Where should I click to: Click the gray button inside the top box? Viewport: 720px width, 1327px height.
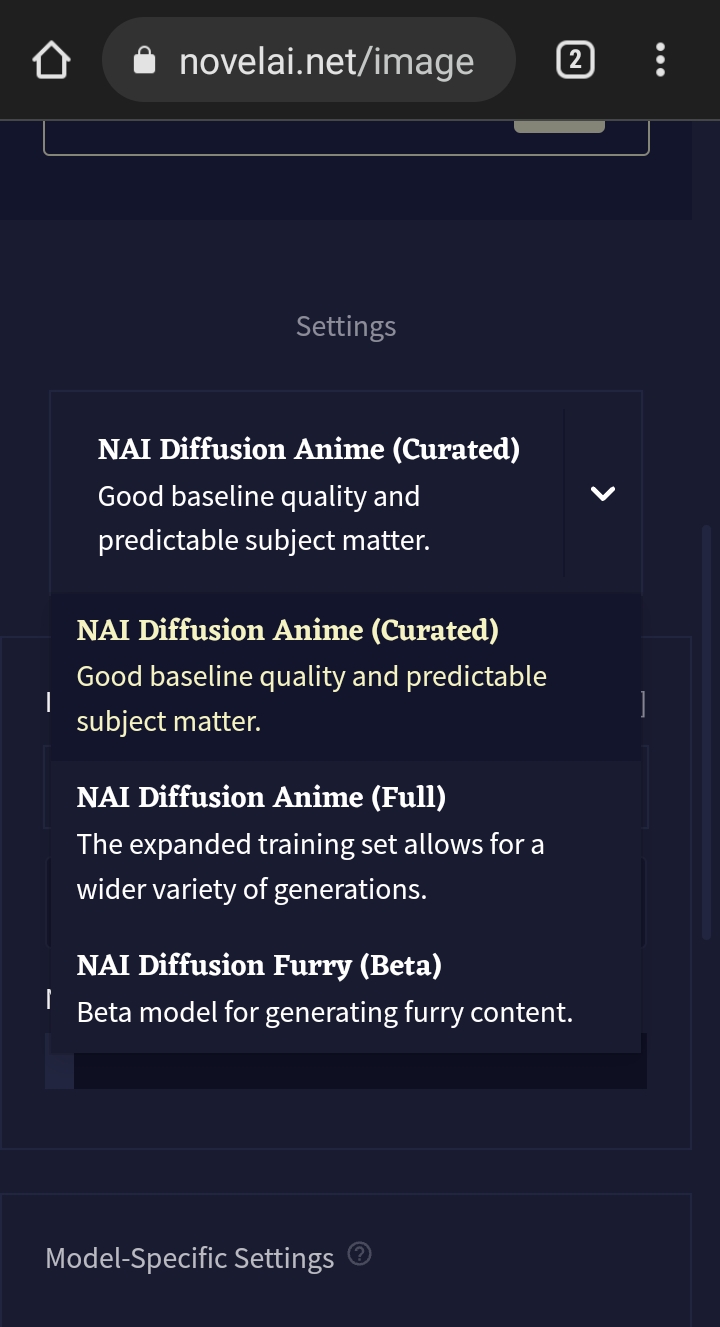[x=559, y=127]
